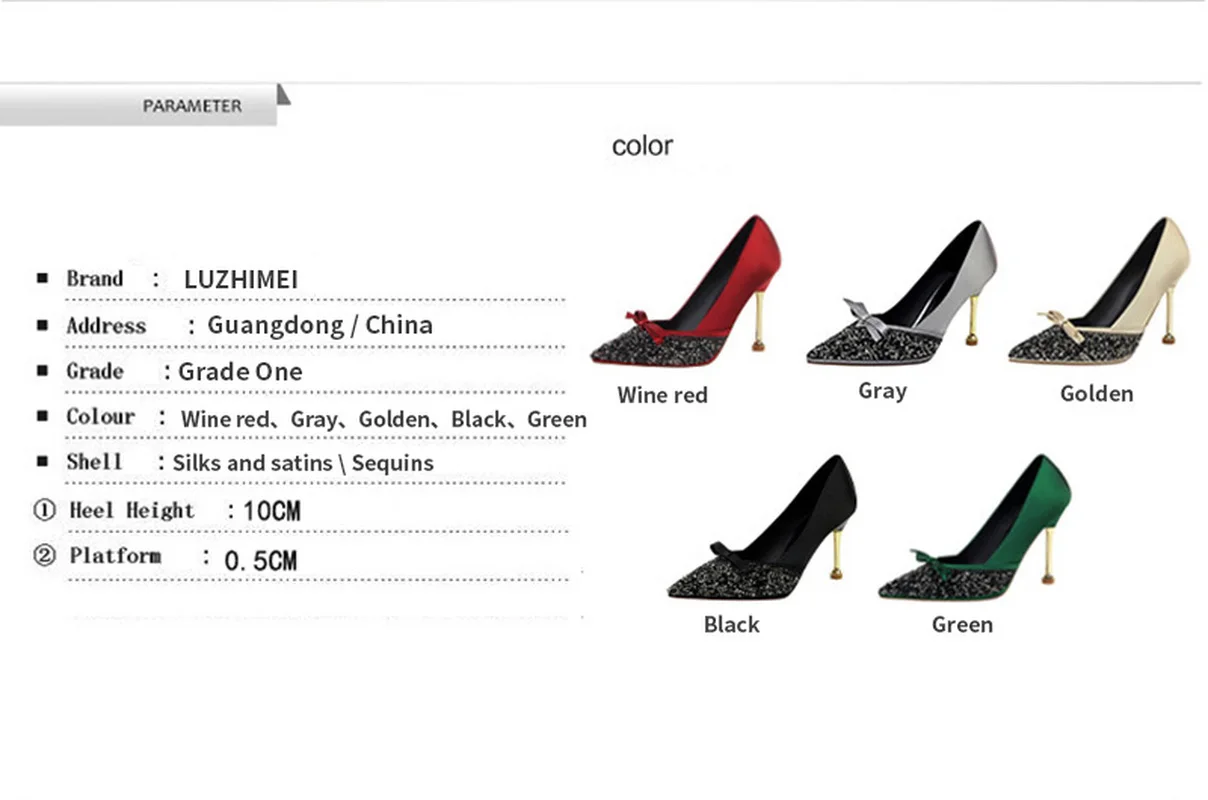
Task: Select the Wine red shoe image
Action: pyautogui.click(x=685, y=291)
